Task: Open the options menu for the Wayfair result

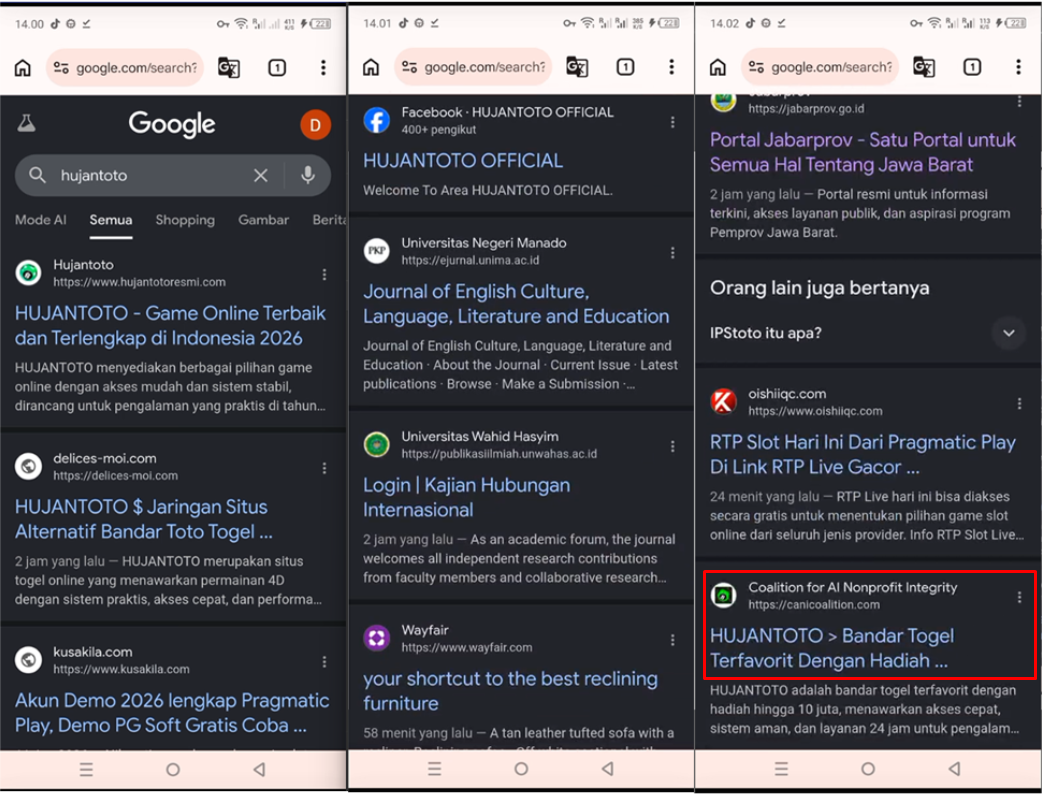Action: pyautogui.click(x=672, y=639)
